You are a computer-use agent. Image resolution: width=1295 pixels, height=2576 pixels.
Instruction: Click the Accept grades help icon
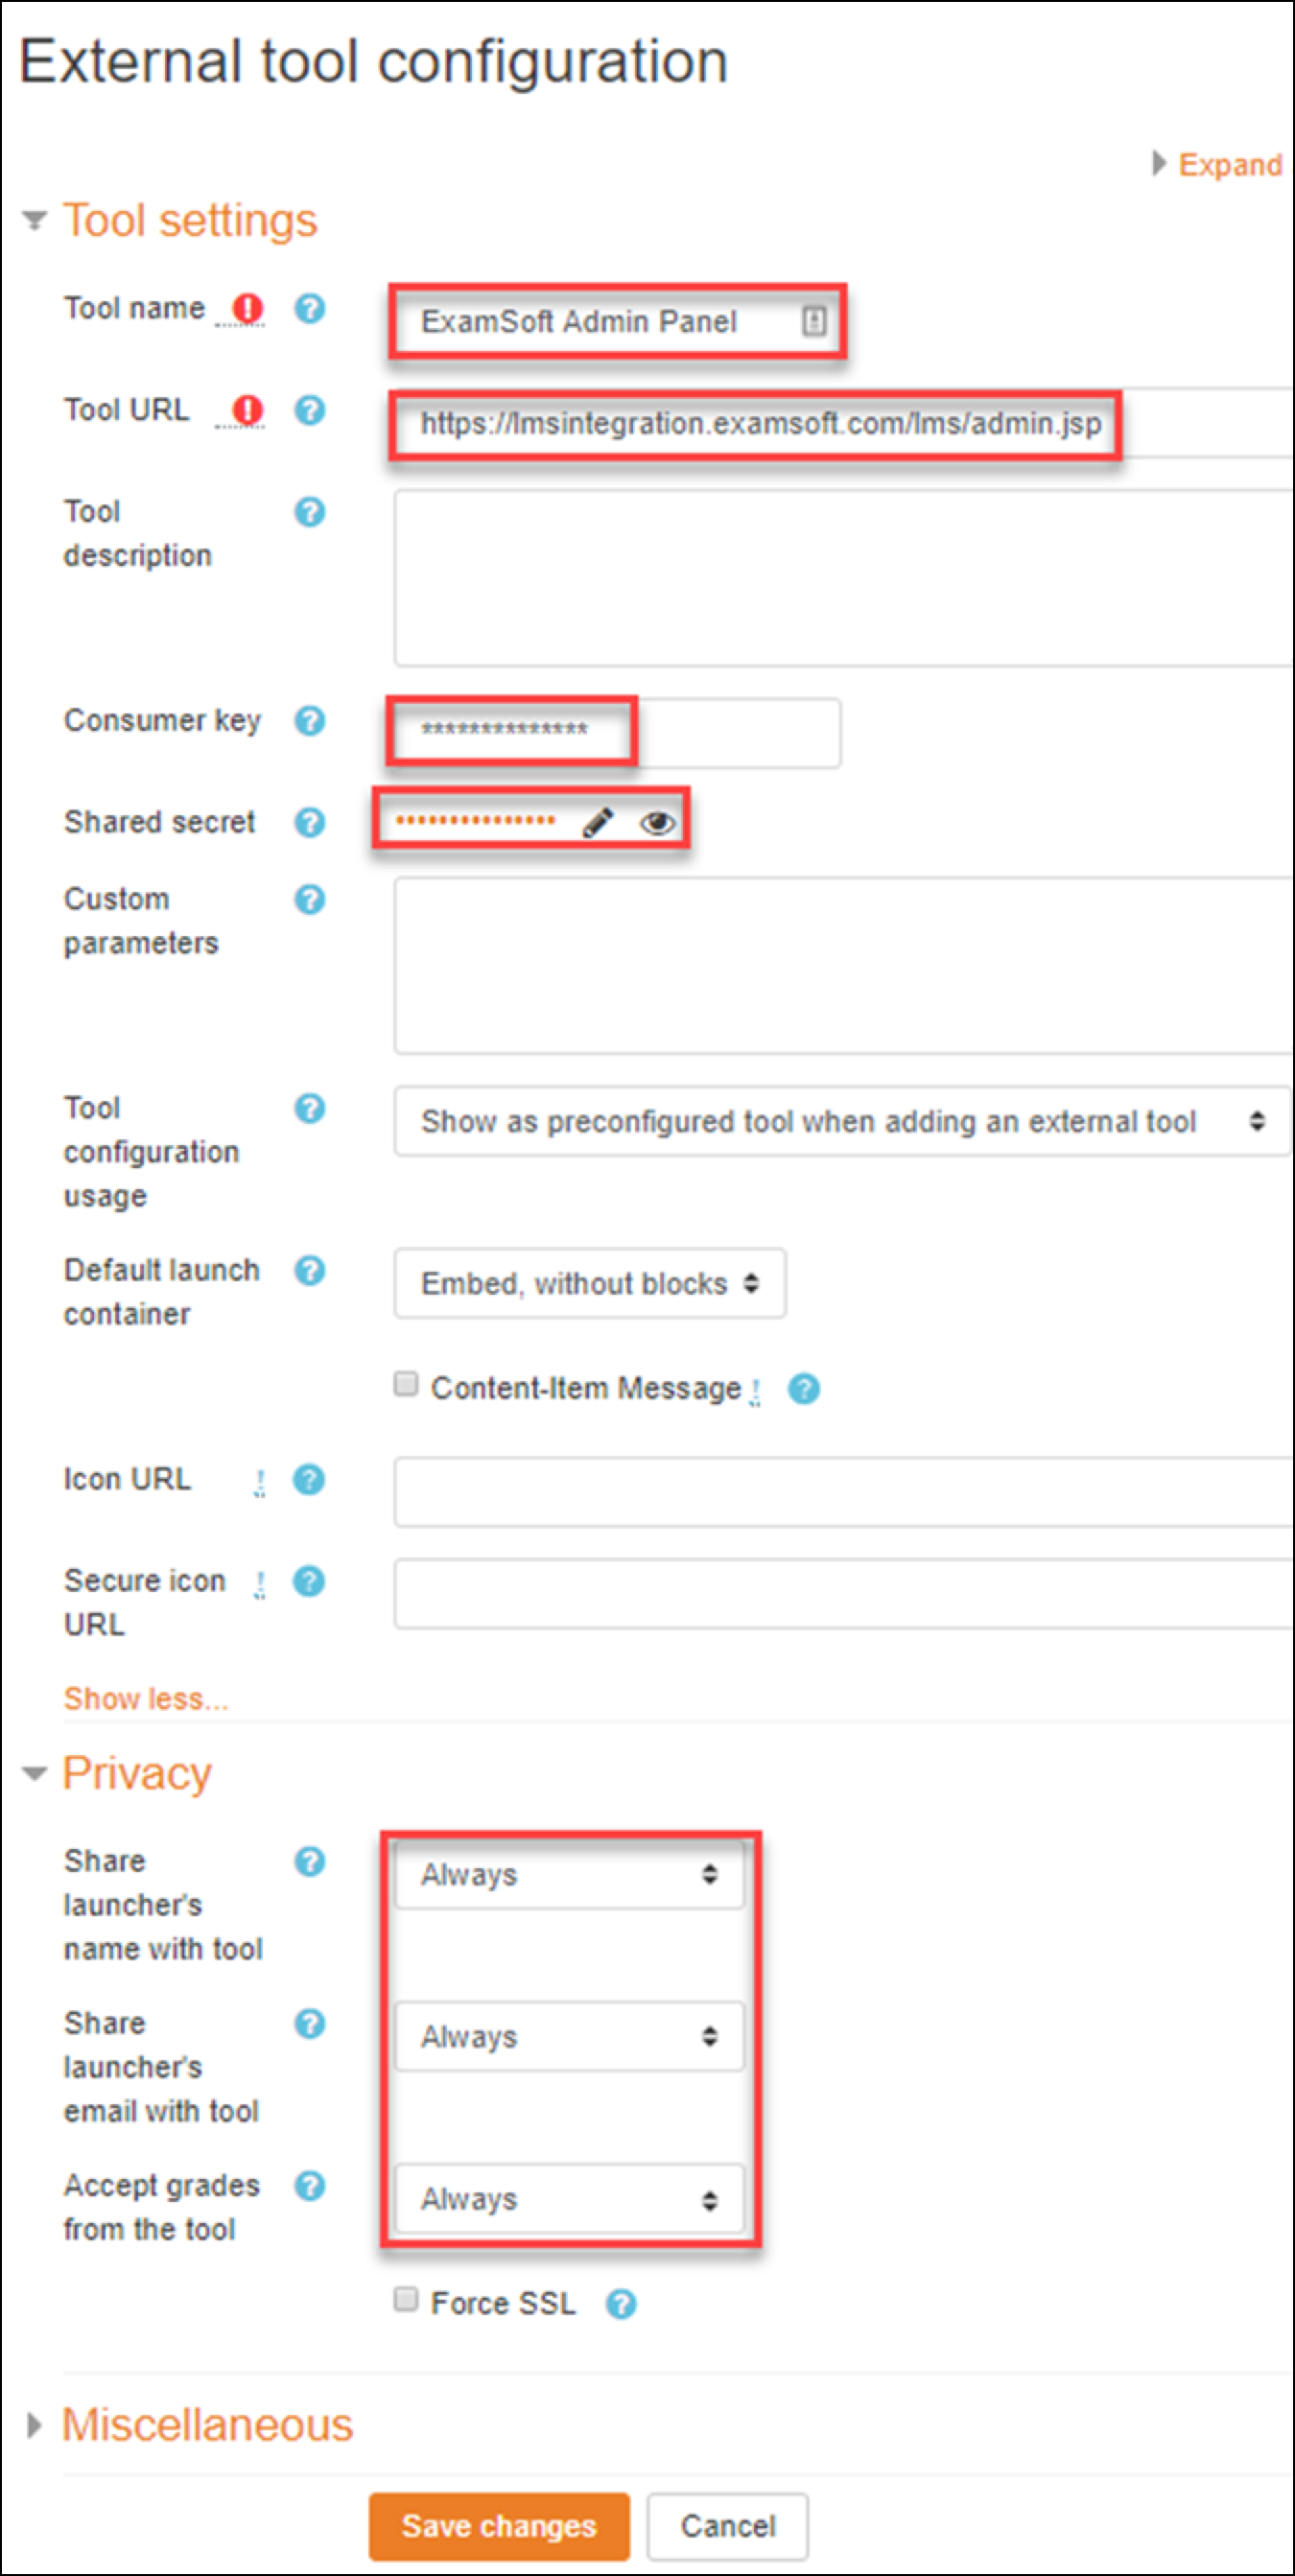click(310, 2186)
